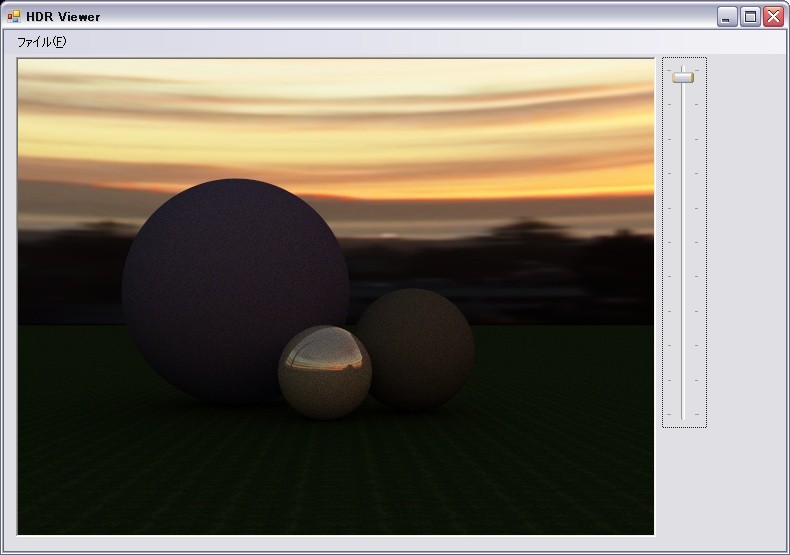Click the rendered HDR image preview
The image size is (790, 555).
pos(336,296)
